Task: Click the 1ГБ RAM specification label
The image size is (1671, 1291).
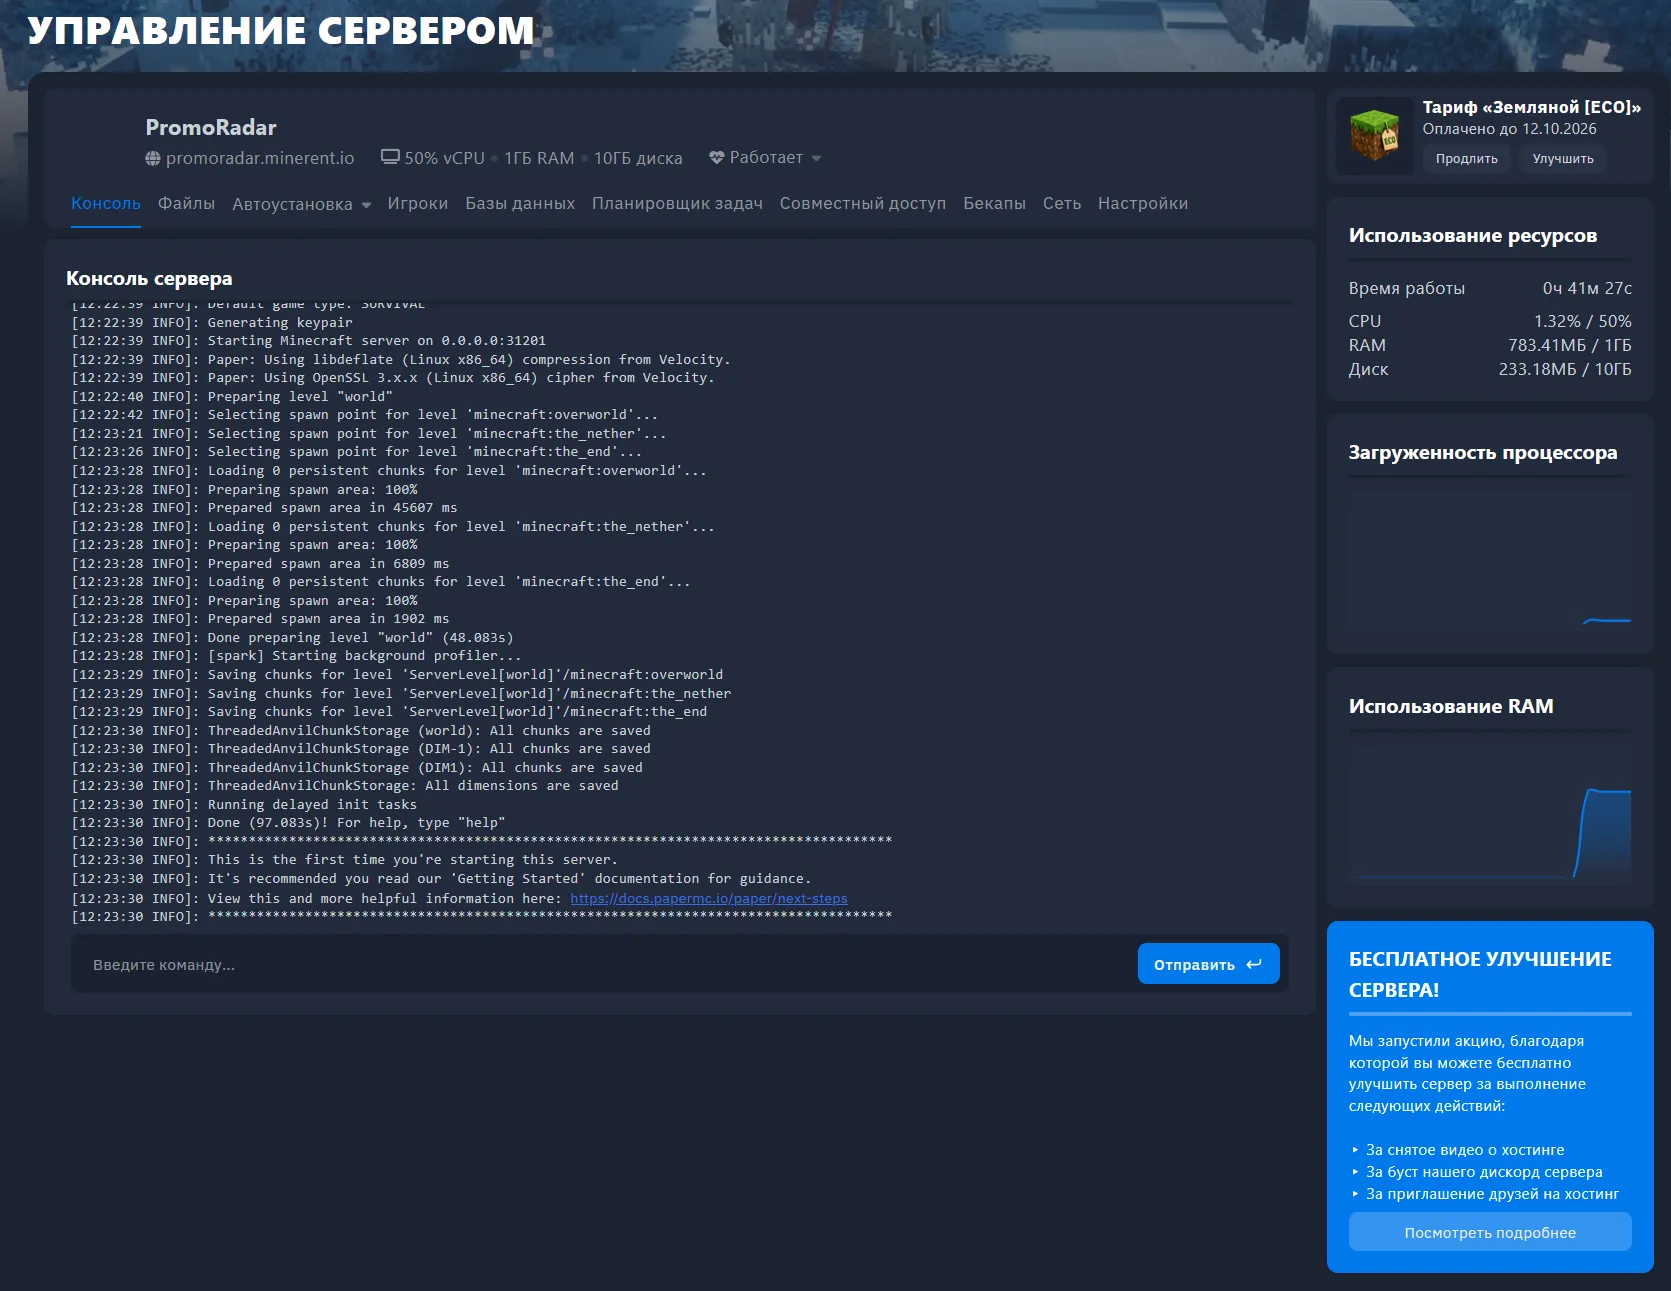Action: click(539, 158)
